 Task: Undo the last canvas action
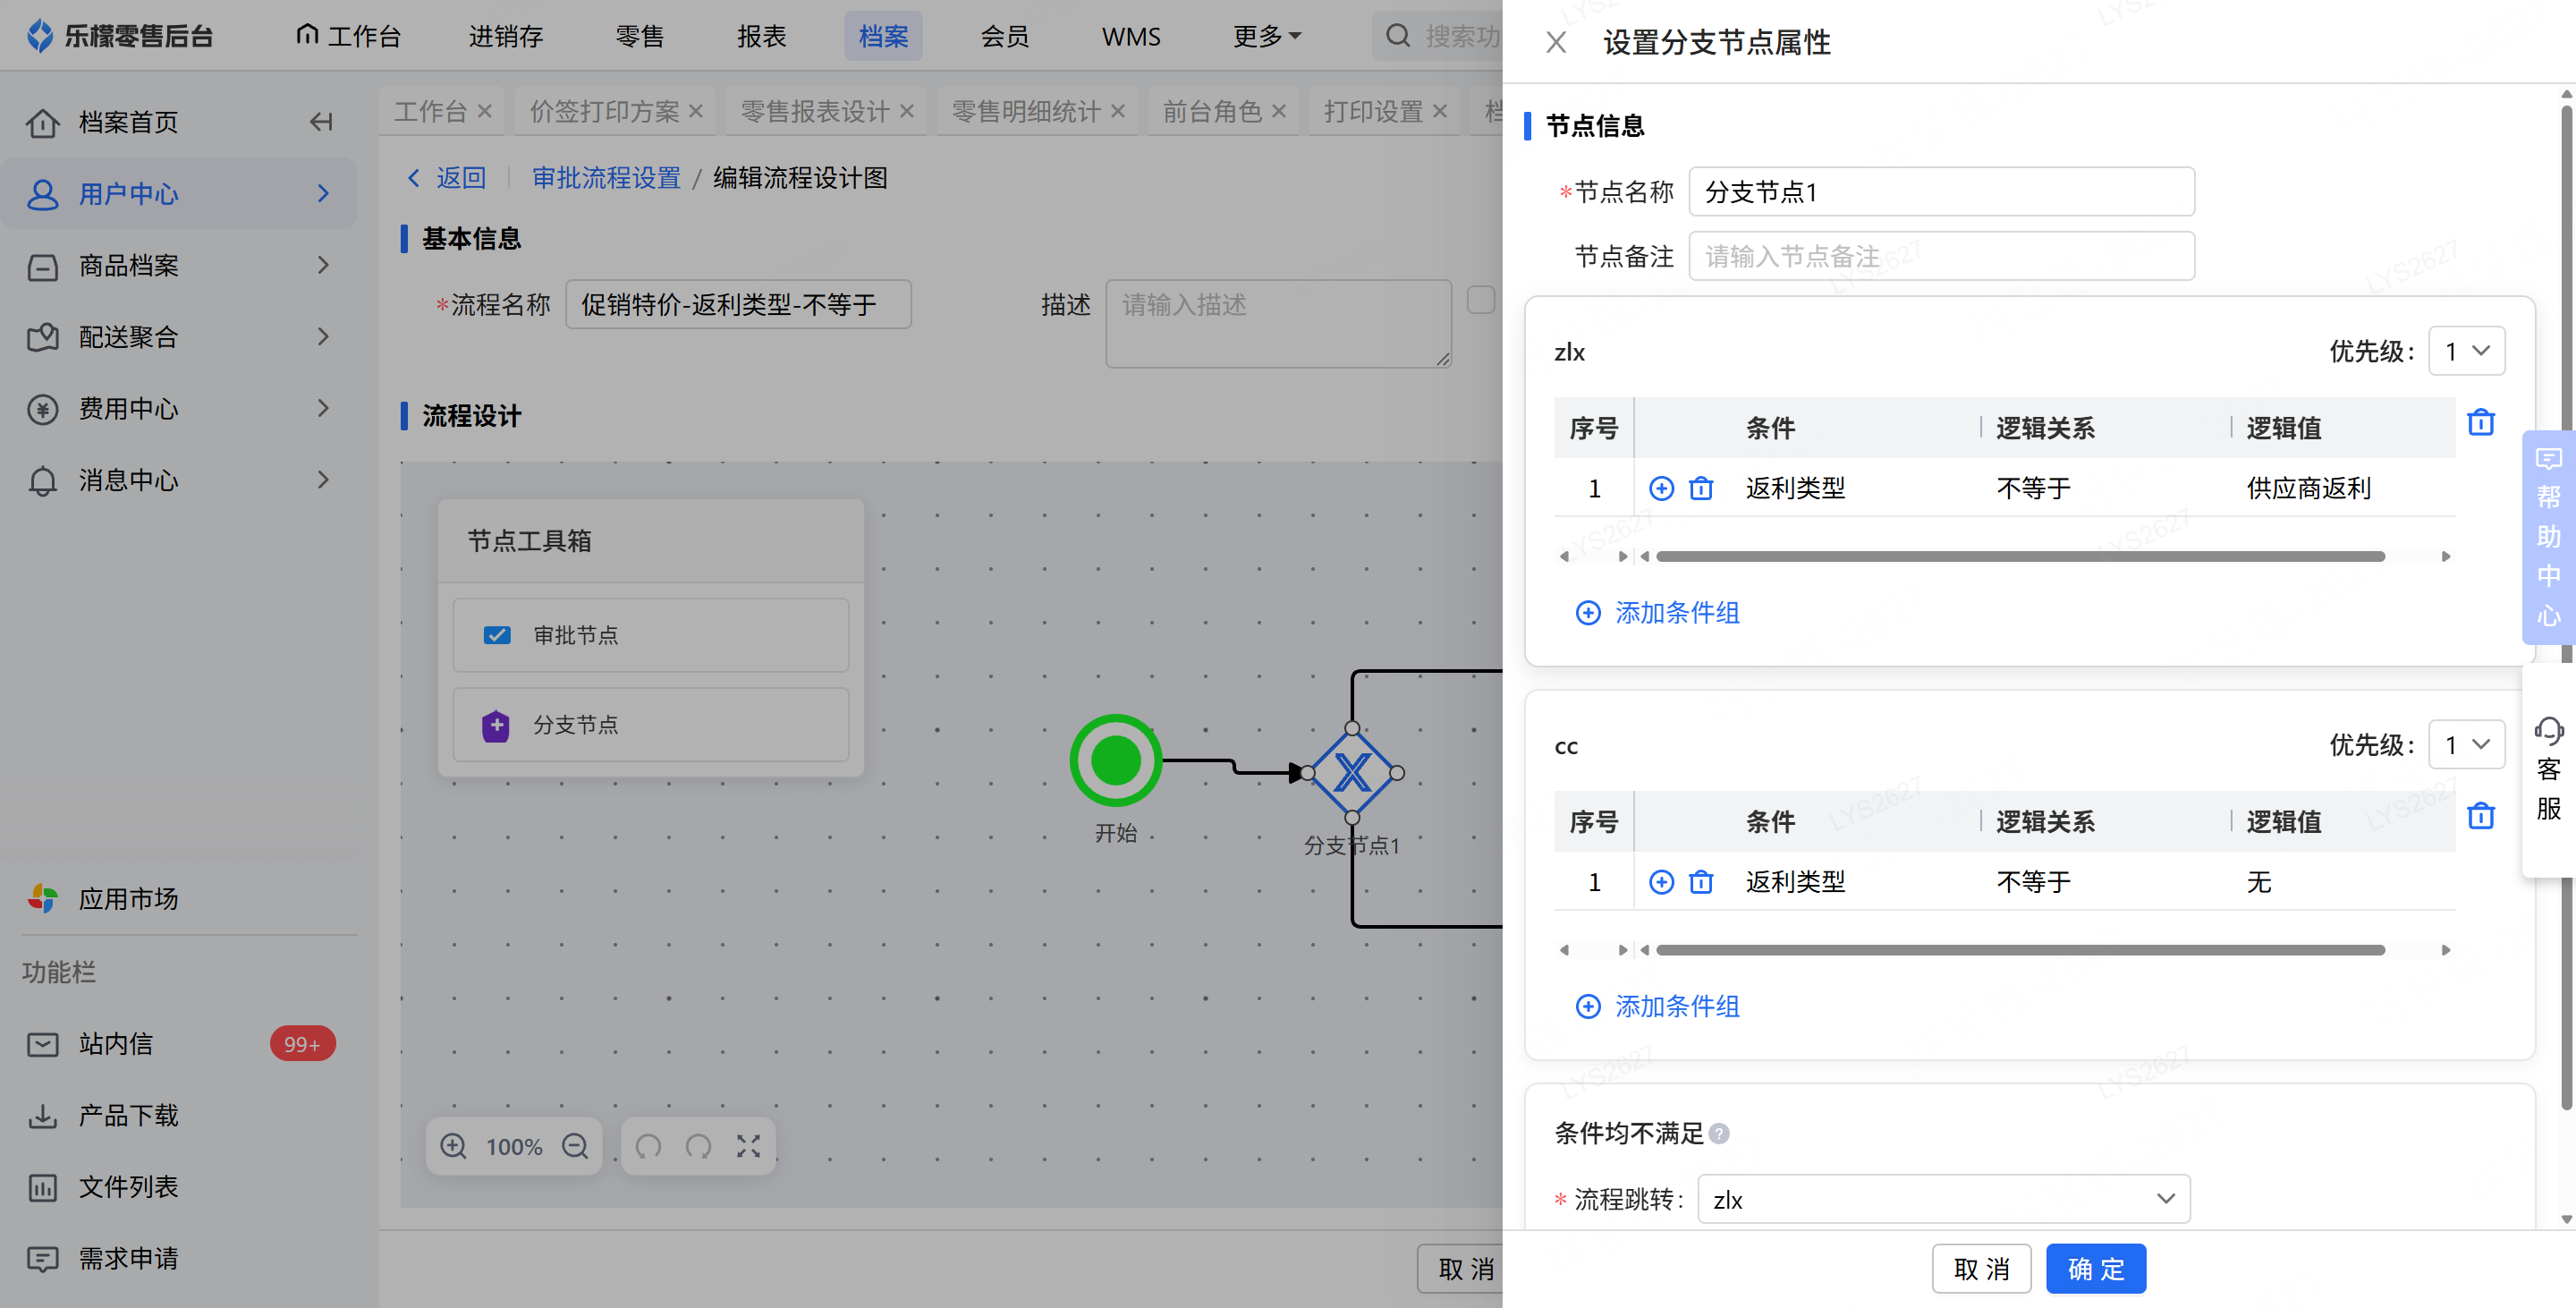tap(648, 1146)
